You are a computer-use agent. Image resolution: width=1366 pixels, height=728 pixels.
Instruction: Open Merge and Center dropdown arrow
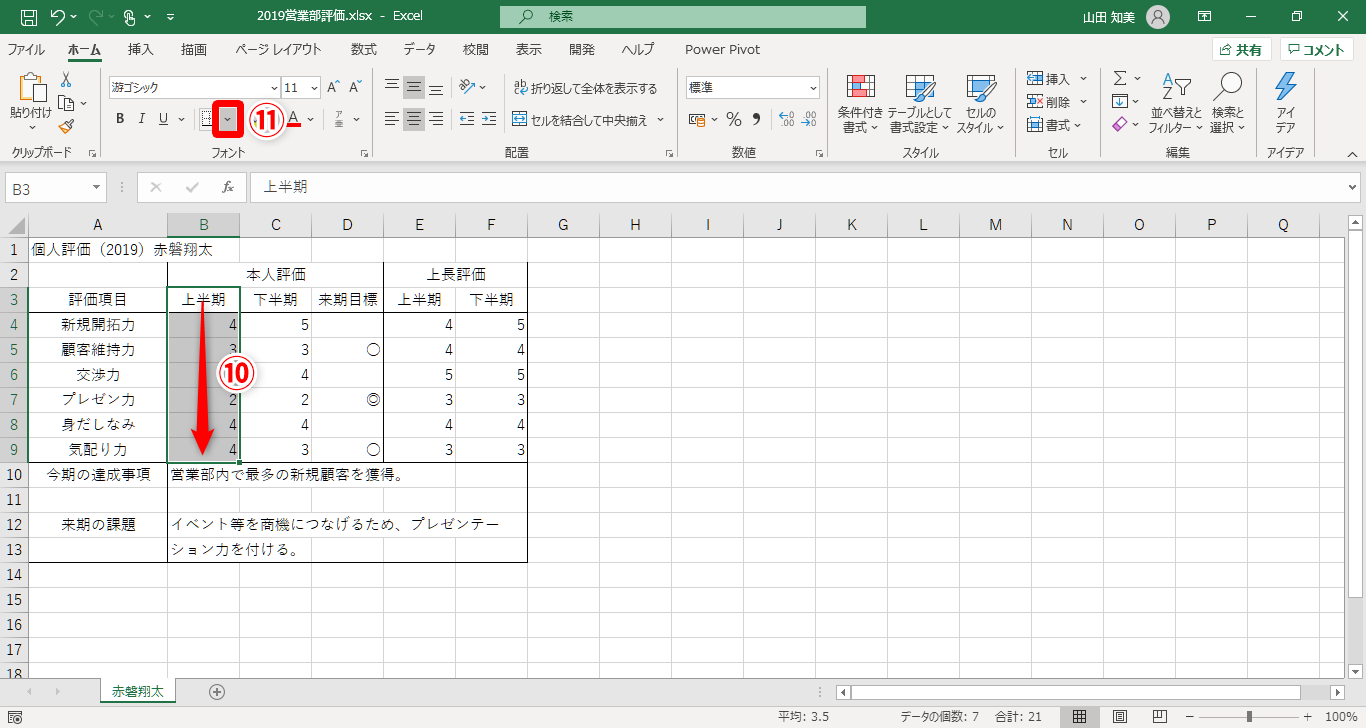pyautogui.click(x=660, y=120)
